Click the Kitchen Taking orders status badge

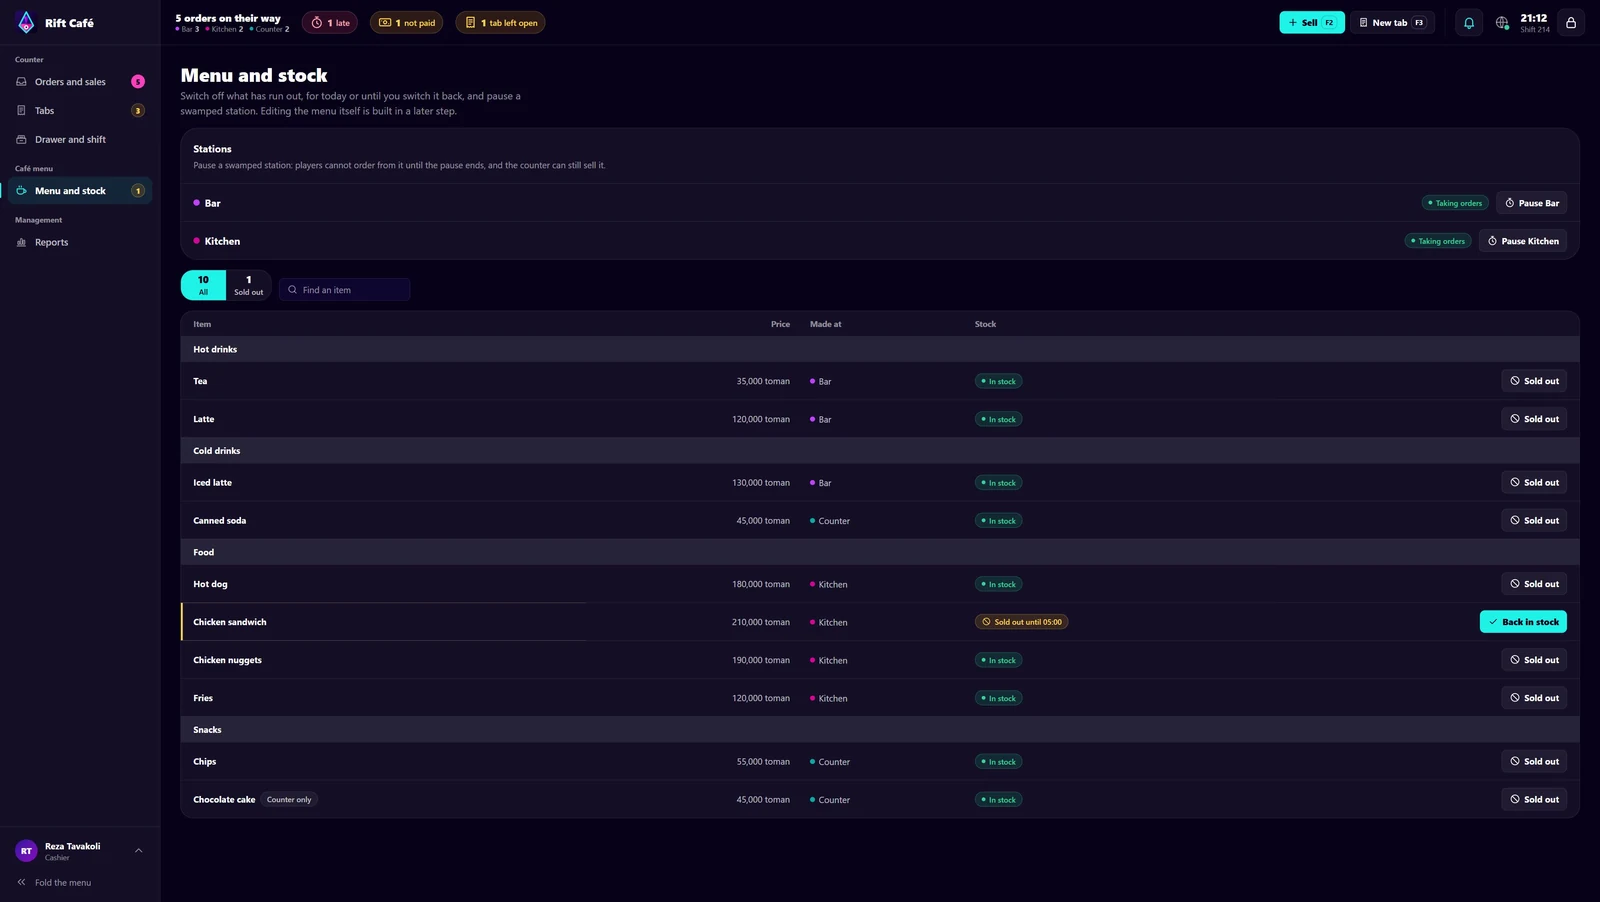click(1438, 241)
